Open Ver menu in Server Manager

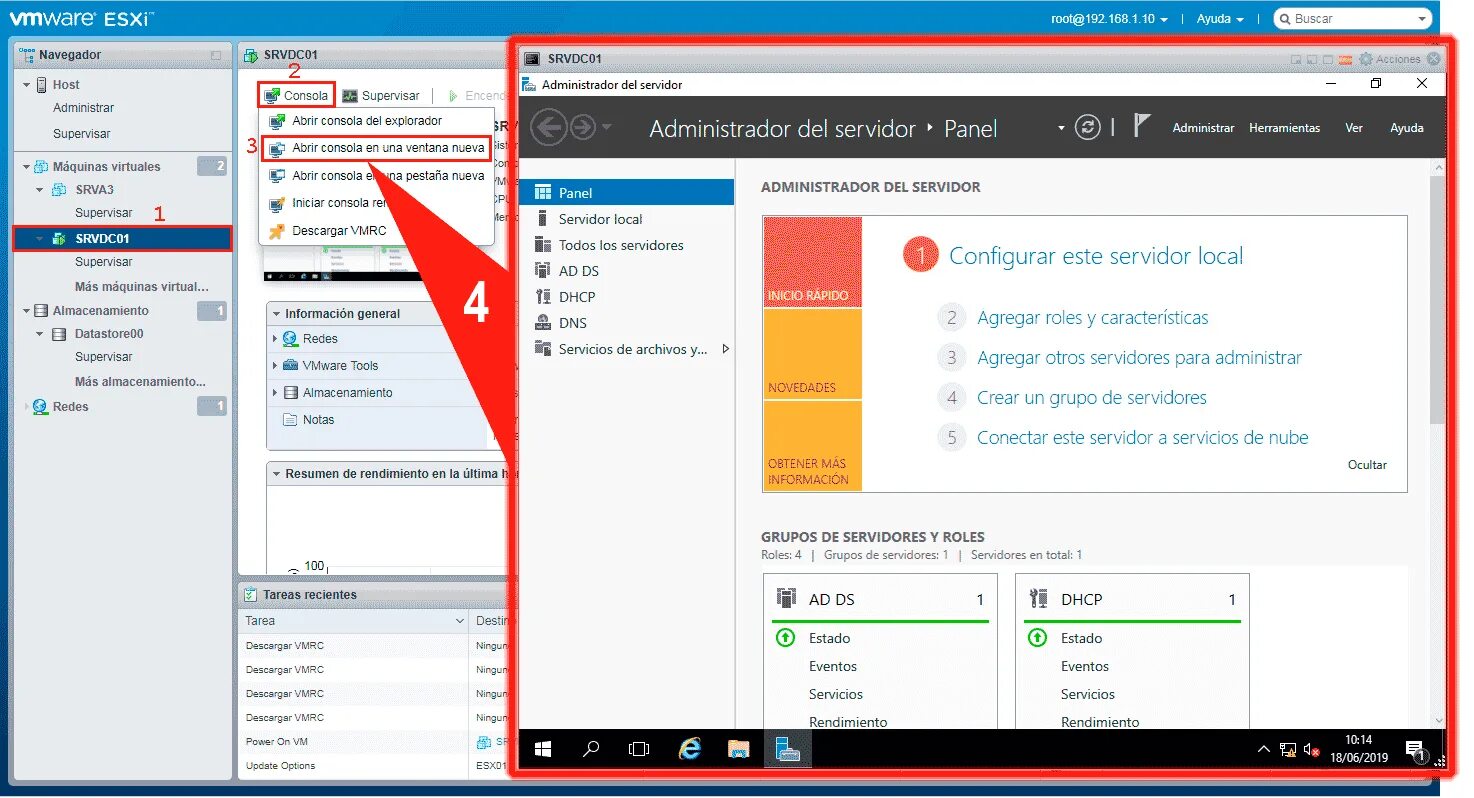1353,128
